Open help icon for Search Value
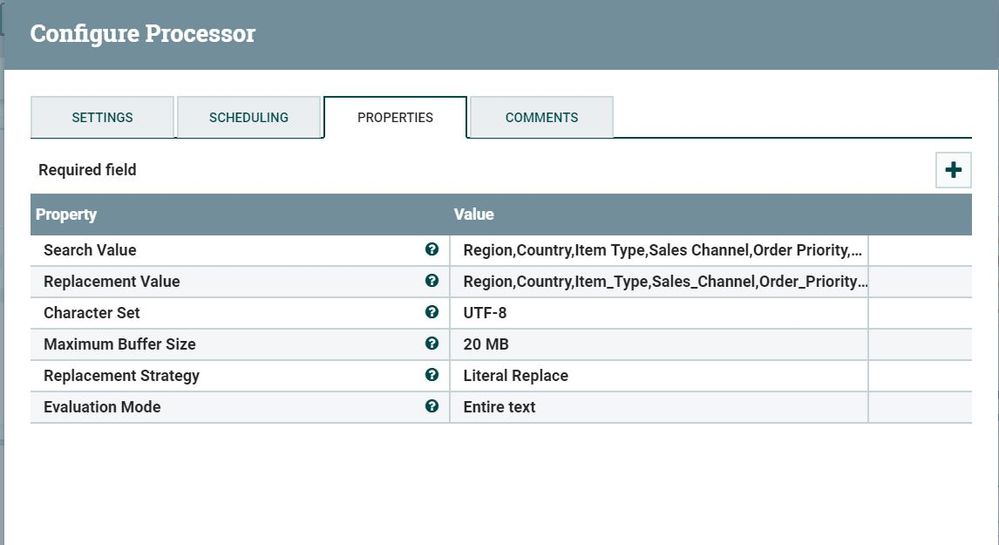 (x=432, y=249)
